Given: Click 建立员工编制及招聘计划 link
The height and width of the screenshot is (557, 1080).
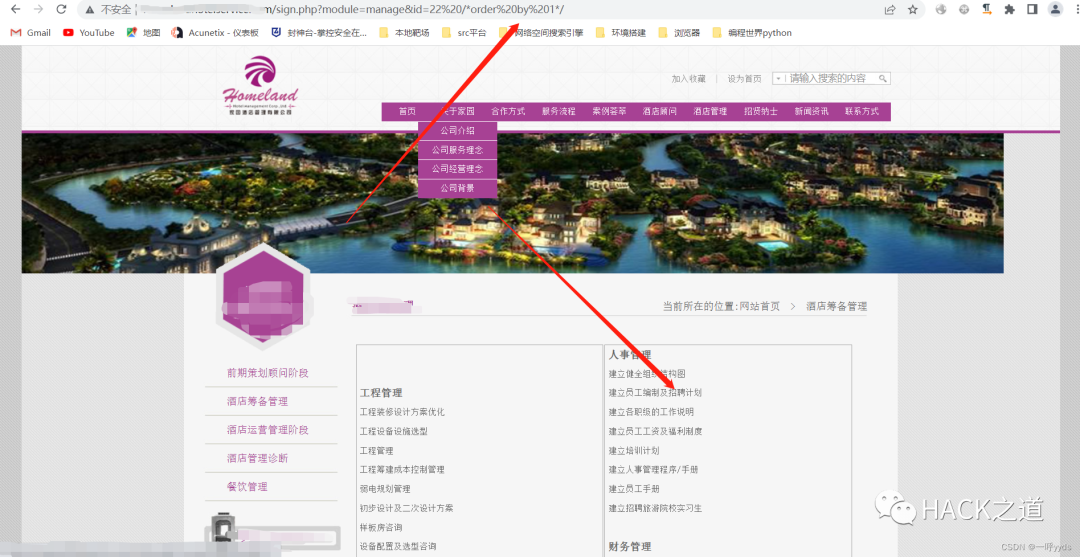Looking at the screenshot, I should [655, 392].
